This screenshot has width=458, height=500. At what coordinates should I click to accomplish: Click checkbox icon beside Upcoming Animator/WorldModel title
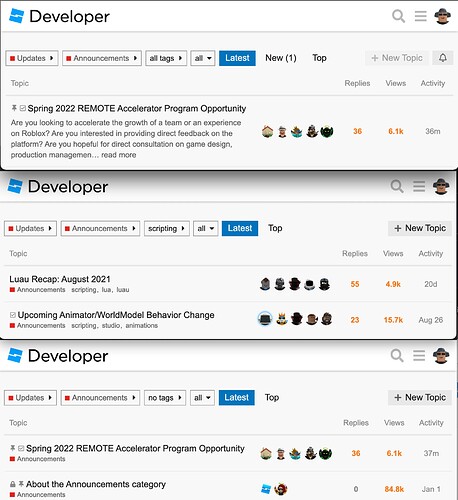13,315
